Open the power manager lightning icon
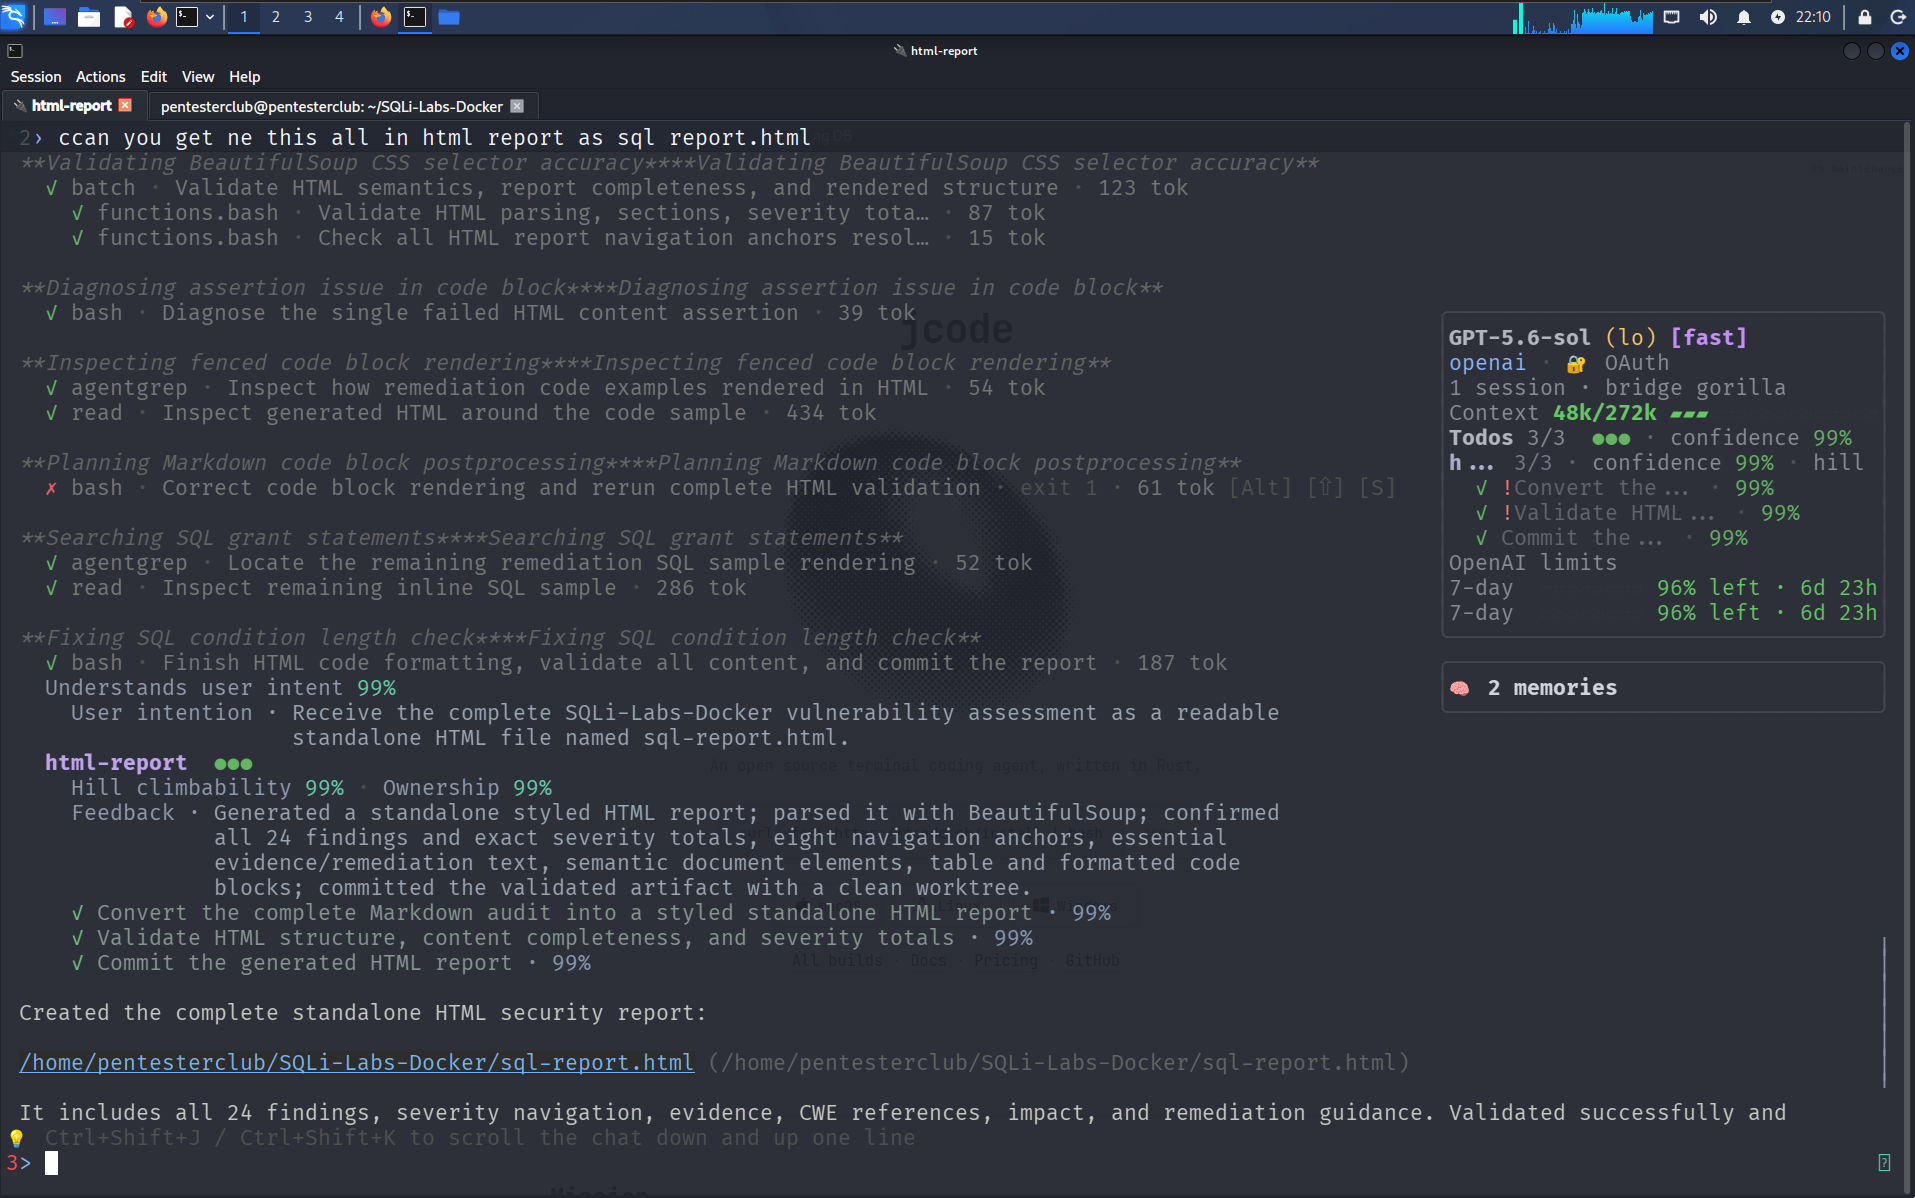Image resolution: width=1915 pixels, height=1198 pixels. [x=1777, y=17]
